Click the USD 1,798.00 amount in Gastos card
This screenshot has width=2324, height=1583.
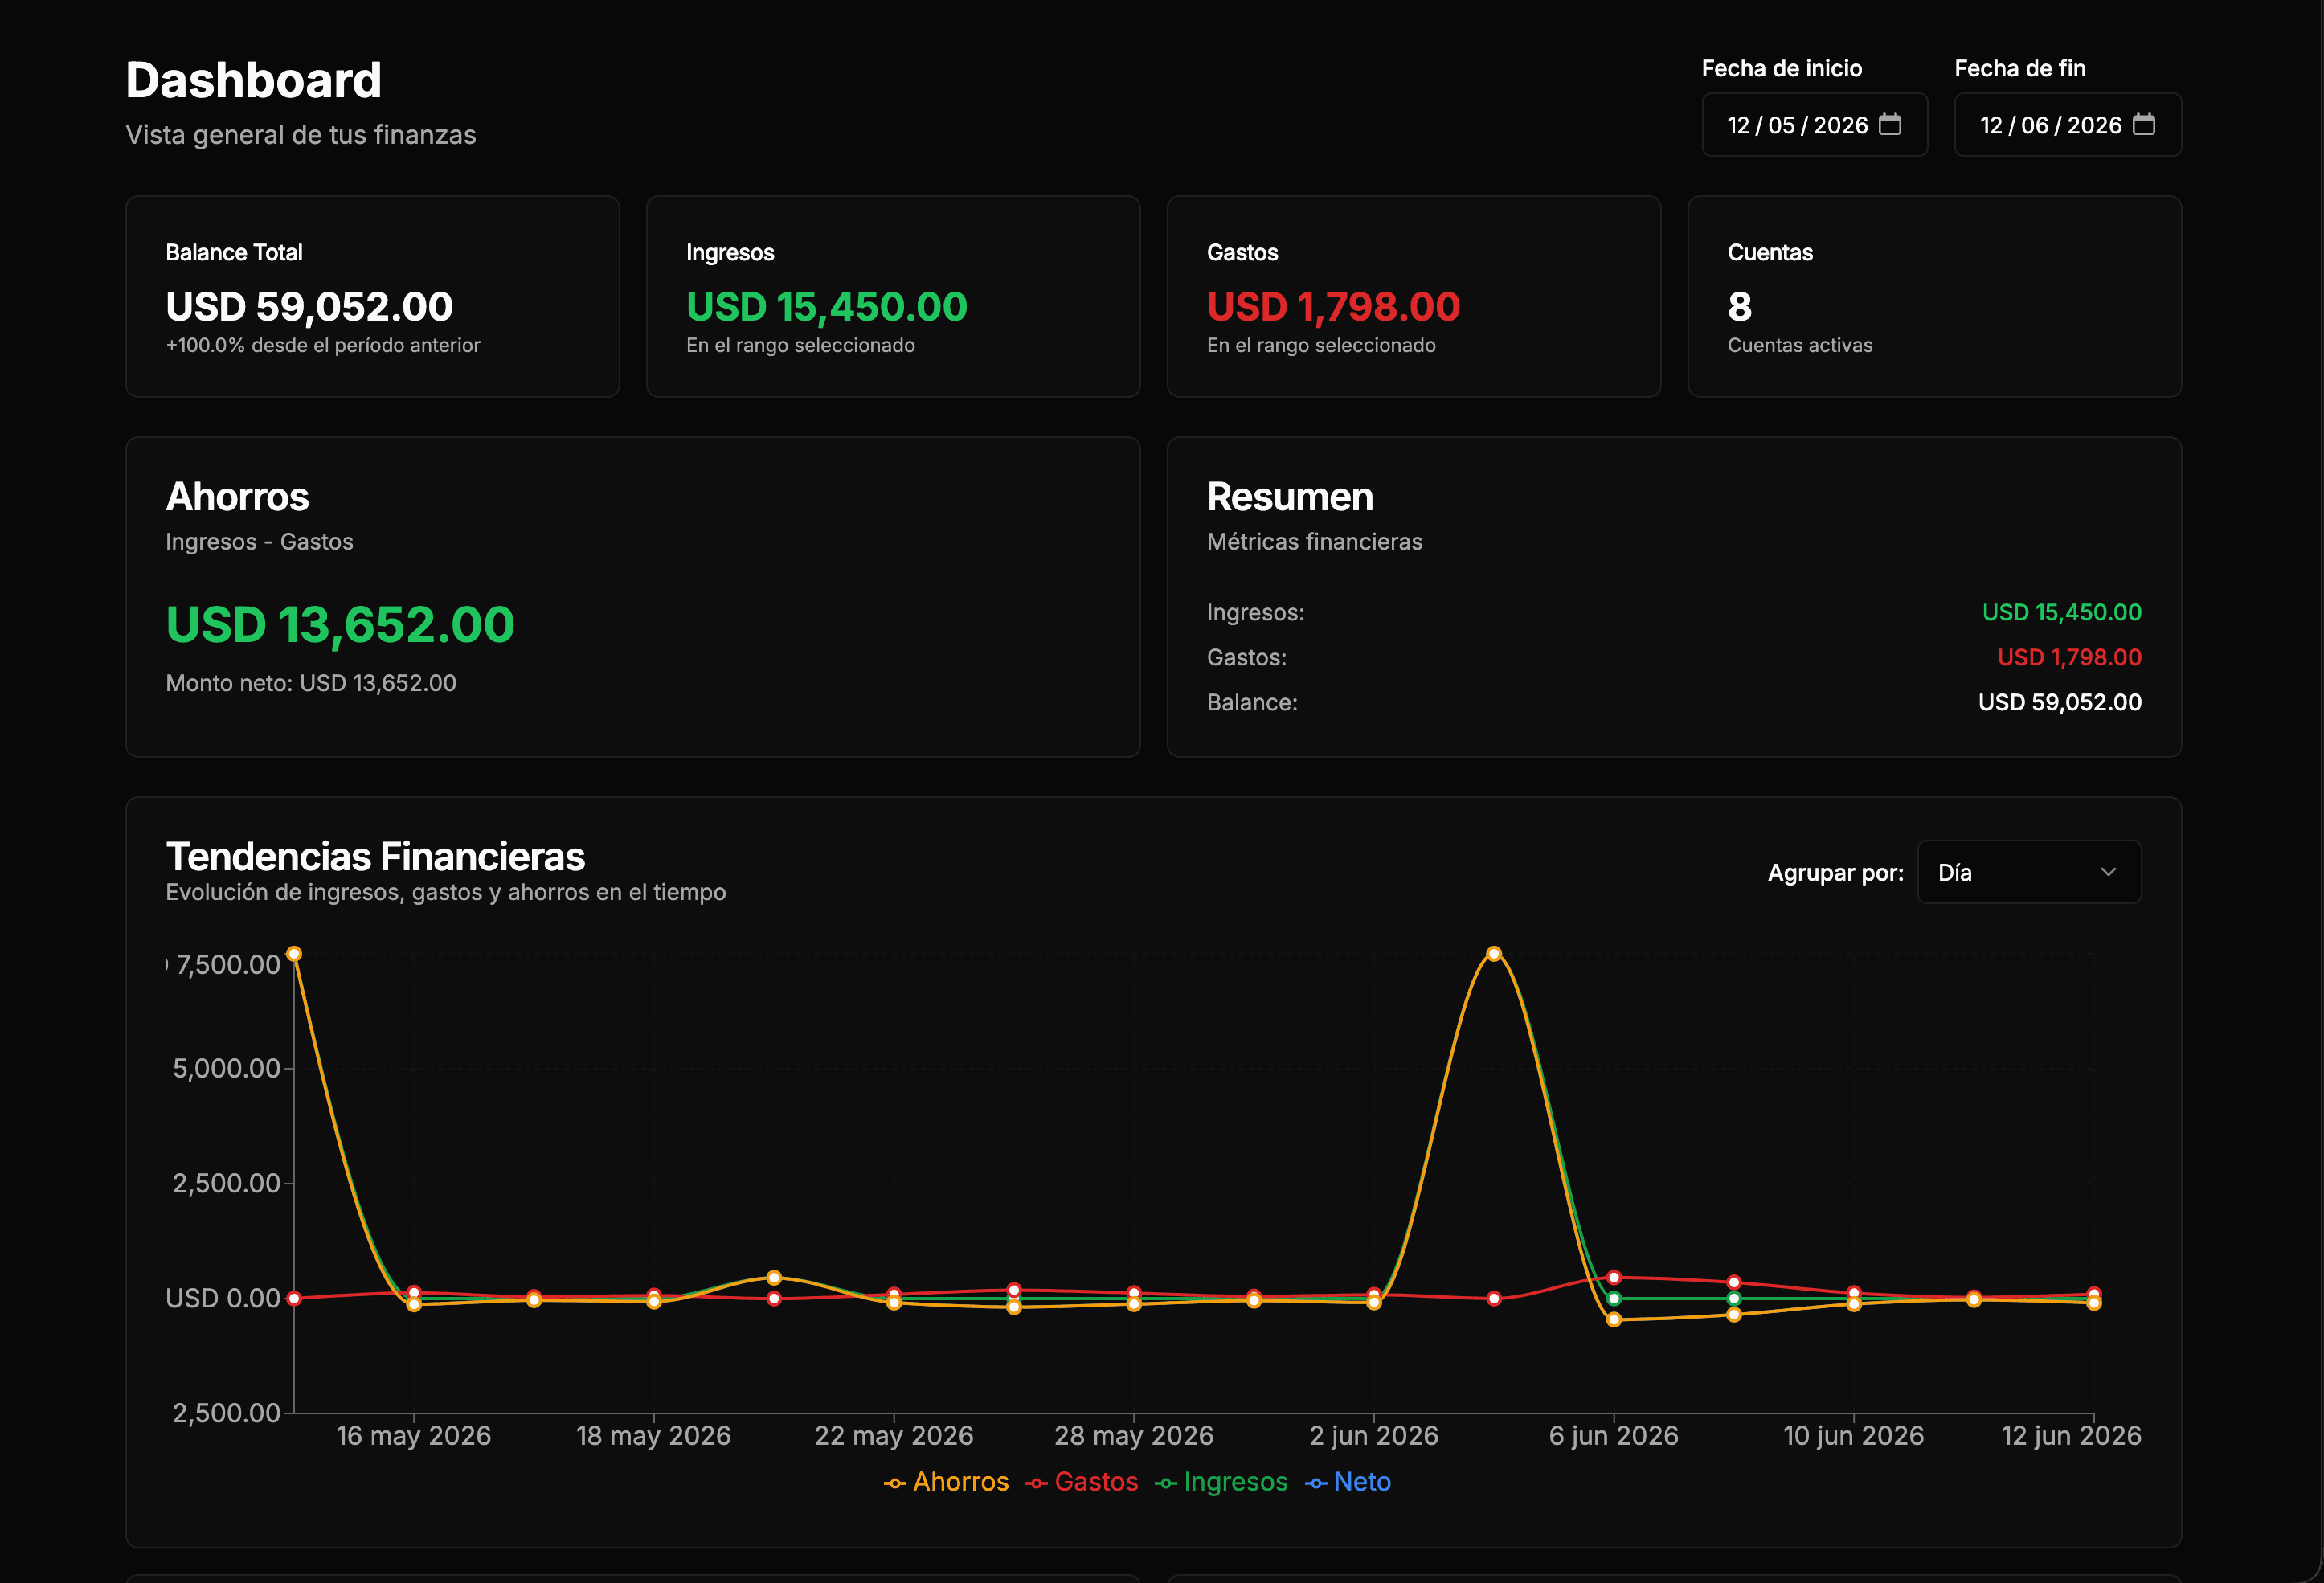[1333, 307]
